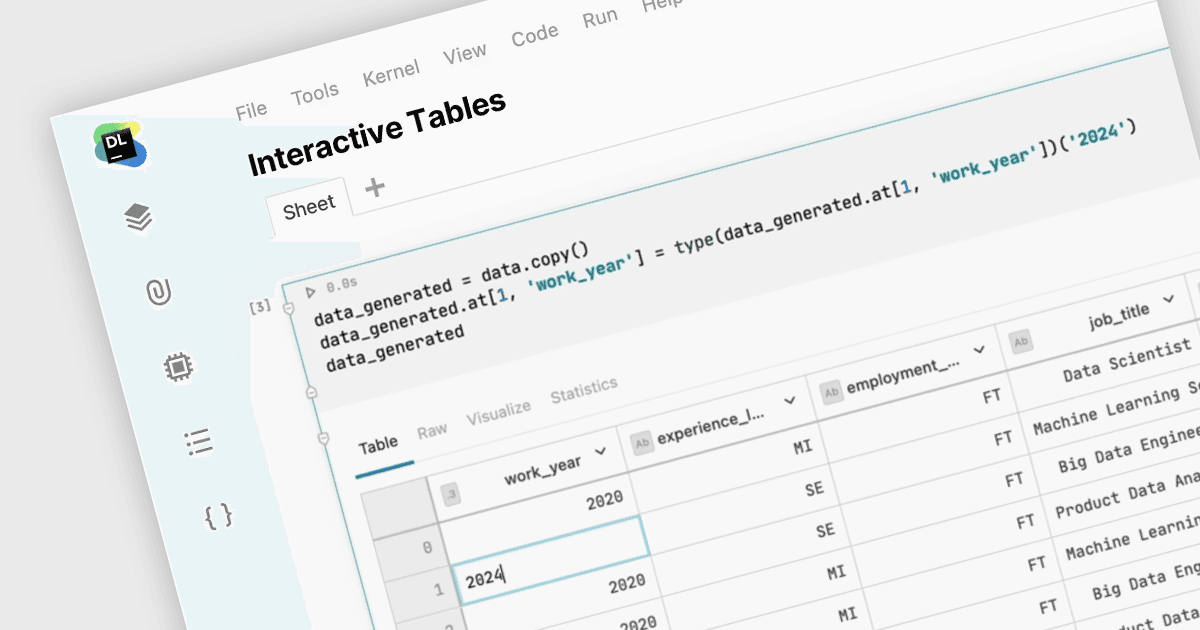
Task: Click the 0.0s execution time label
Action: pyautogui.click(x=342, y=285)
